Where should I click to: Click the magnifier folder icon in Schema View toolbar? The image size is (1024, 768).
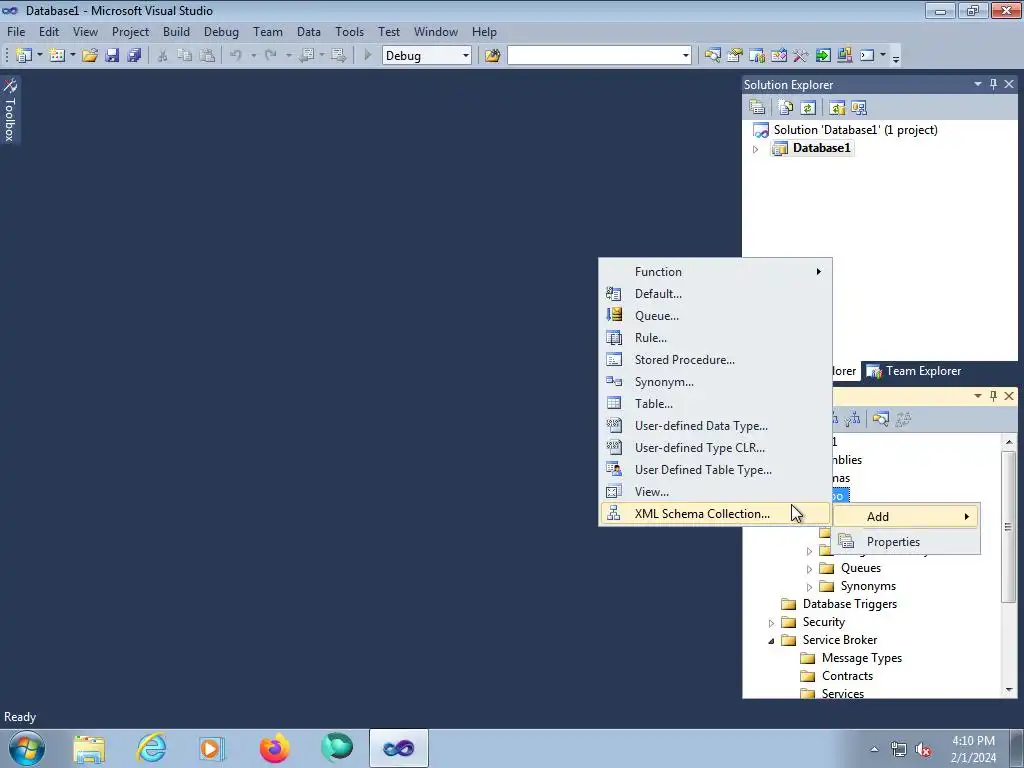[x=880, y=419]
